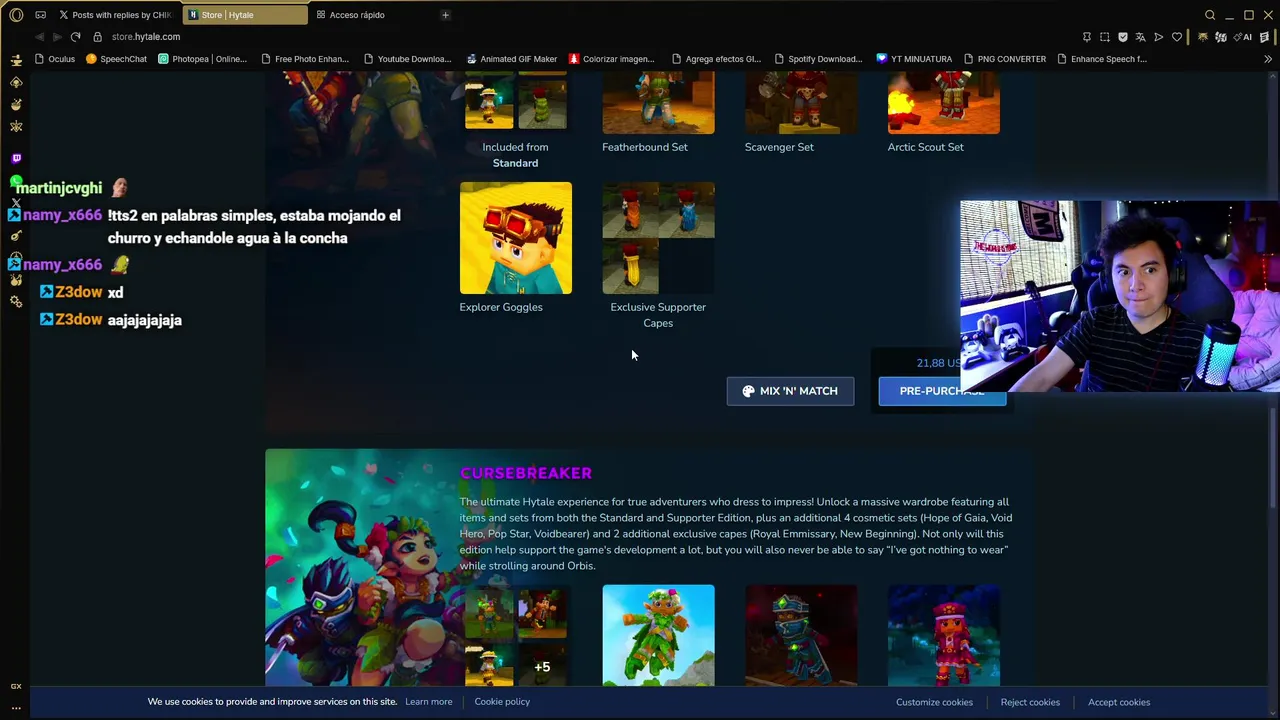Open Customize cookies settings

[934, 702]
